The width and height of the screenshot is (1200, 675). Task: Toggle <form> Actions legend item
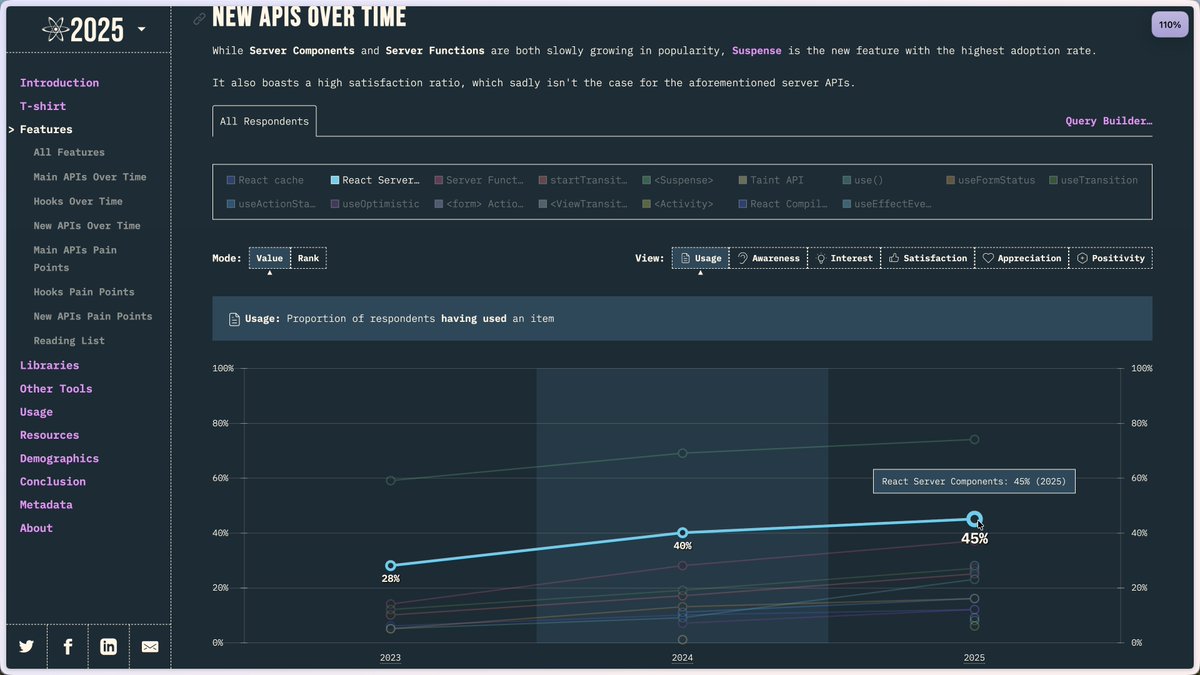[x=479, y=204]
